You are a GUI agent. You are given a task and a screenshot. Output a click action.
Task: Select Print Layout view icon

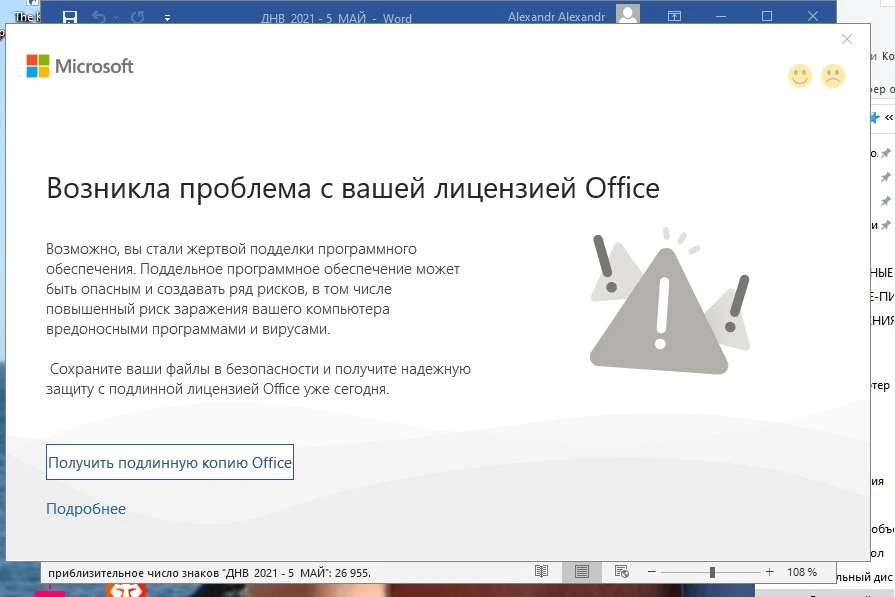click(x=582, y=572)
